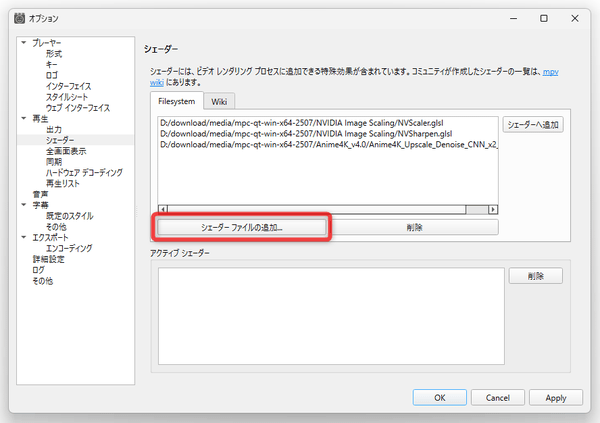Click right arrow of horizontal scrollbar
The image size is (600, 423).
[x=493, y=209]
